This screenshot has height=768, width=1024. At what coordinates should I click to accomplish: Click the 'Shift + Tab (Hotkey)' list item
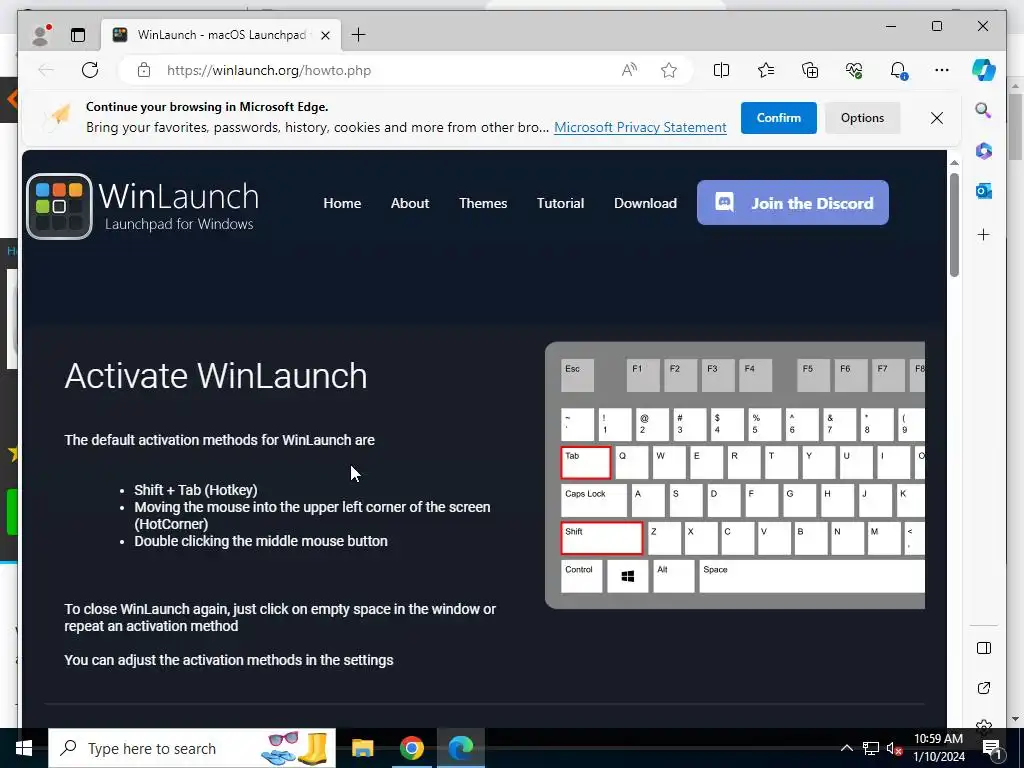196,490
